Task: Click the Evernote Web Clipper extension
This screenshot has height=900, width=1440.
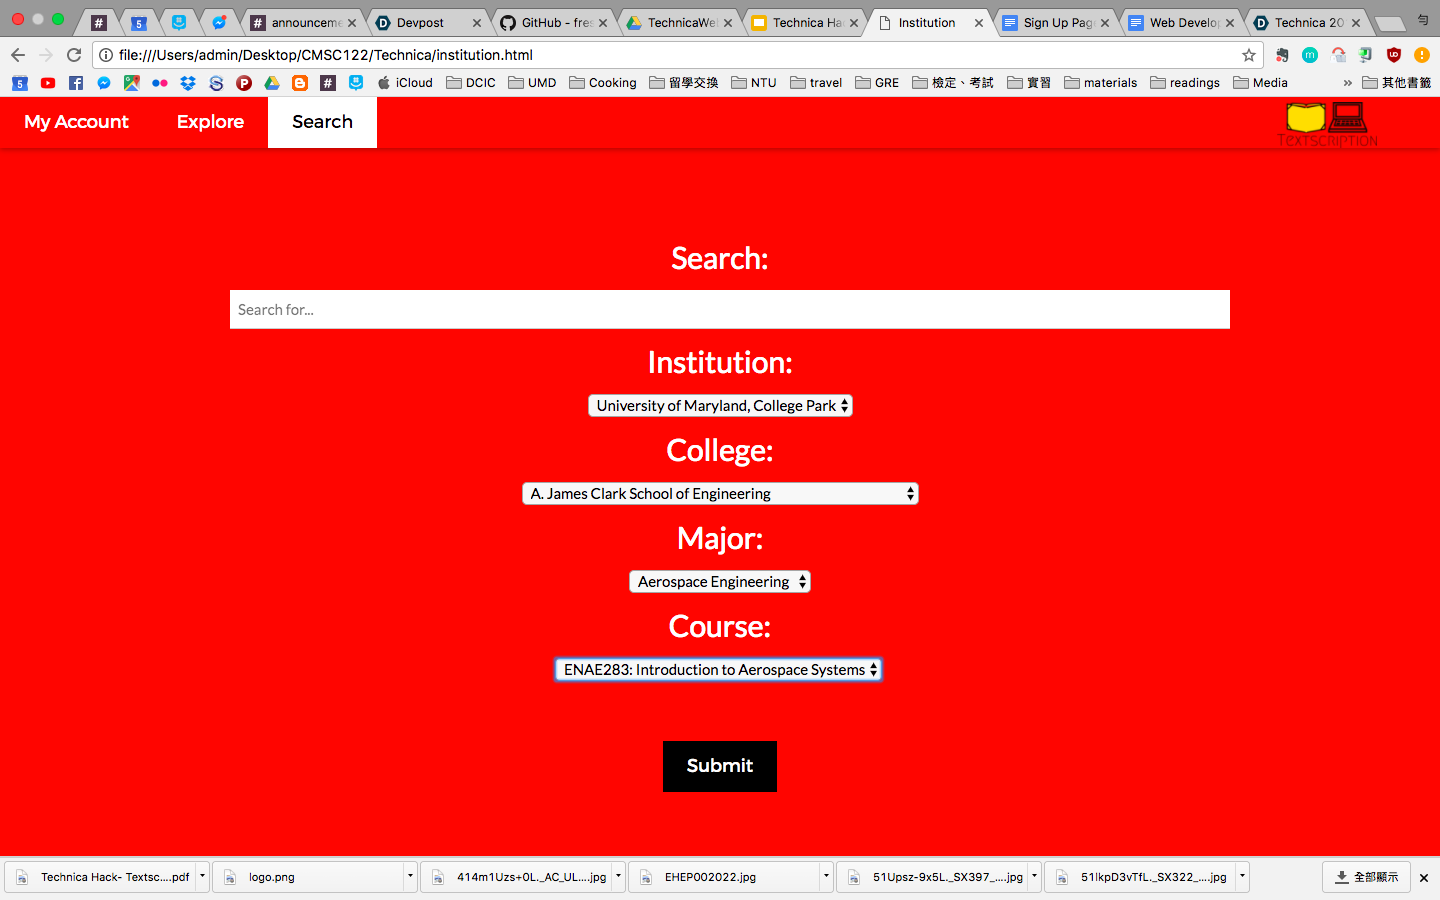Action: [x=1282, y=55]
